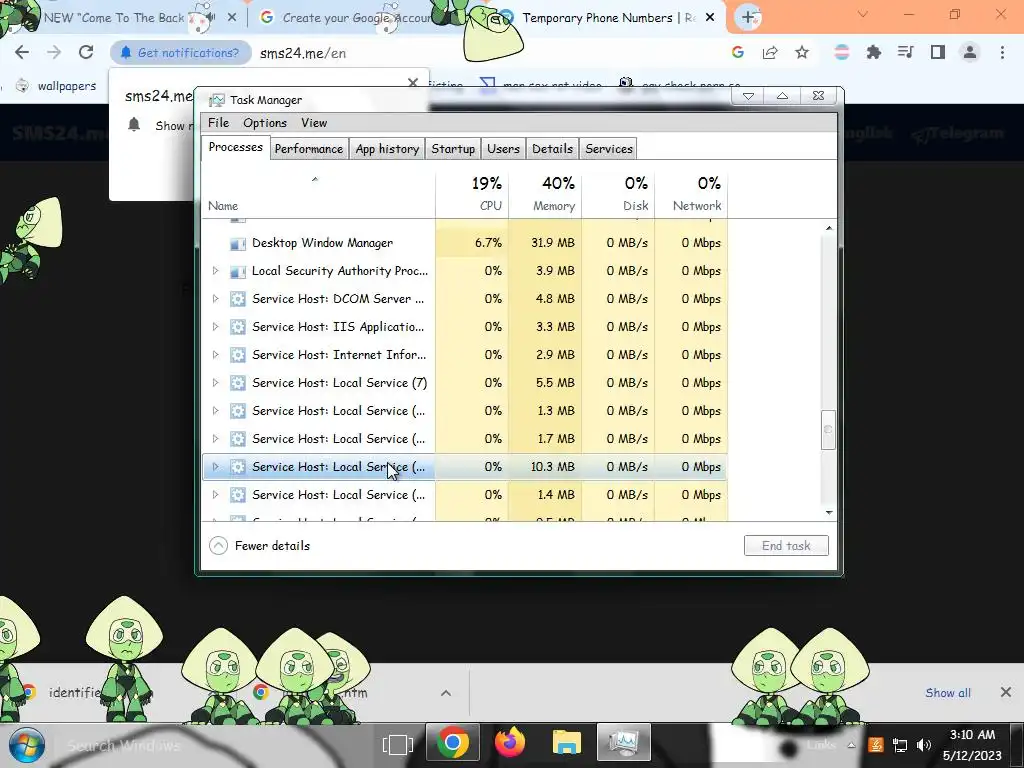Viewport: 1024px width, 768px height.
Task: Expand Local Security Authority Process row
Action: (x=216, y=270)
